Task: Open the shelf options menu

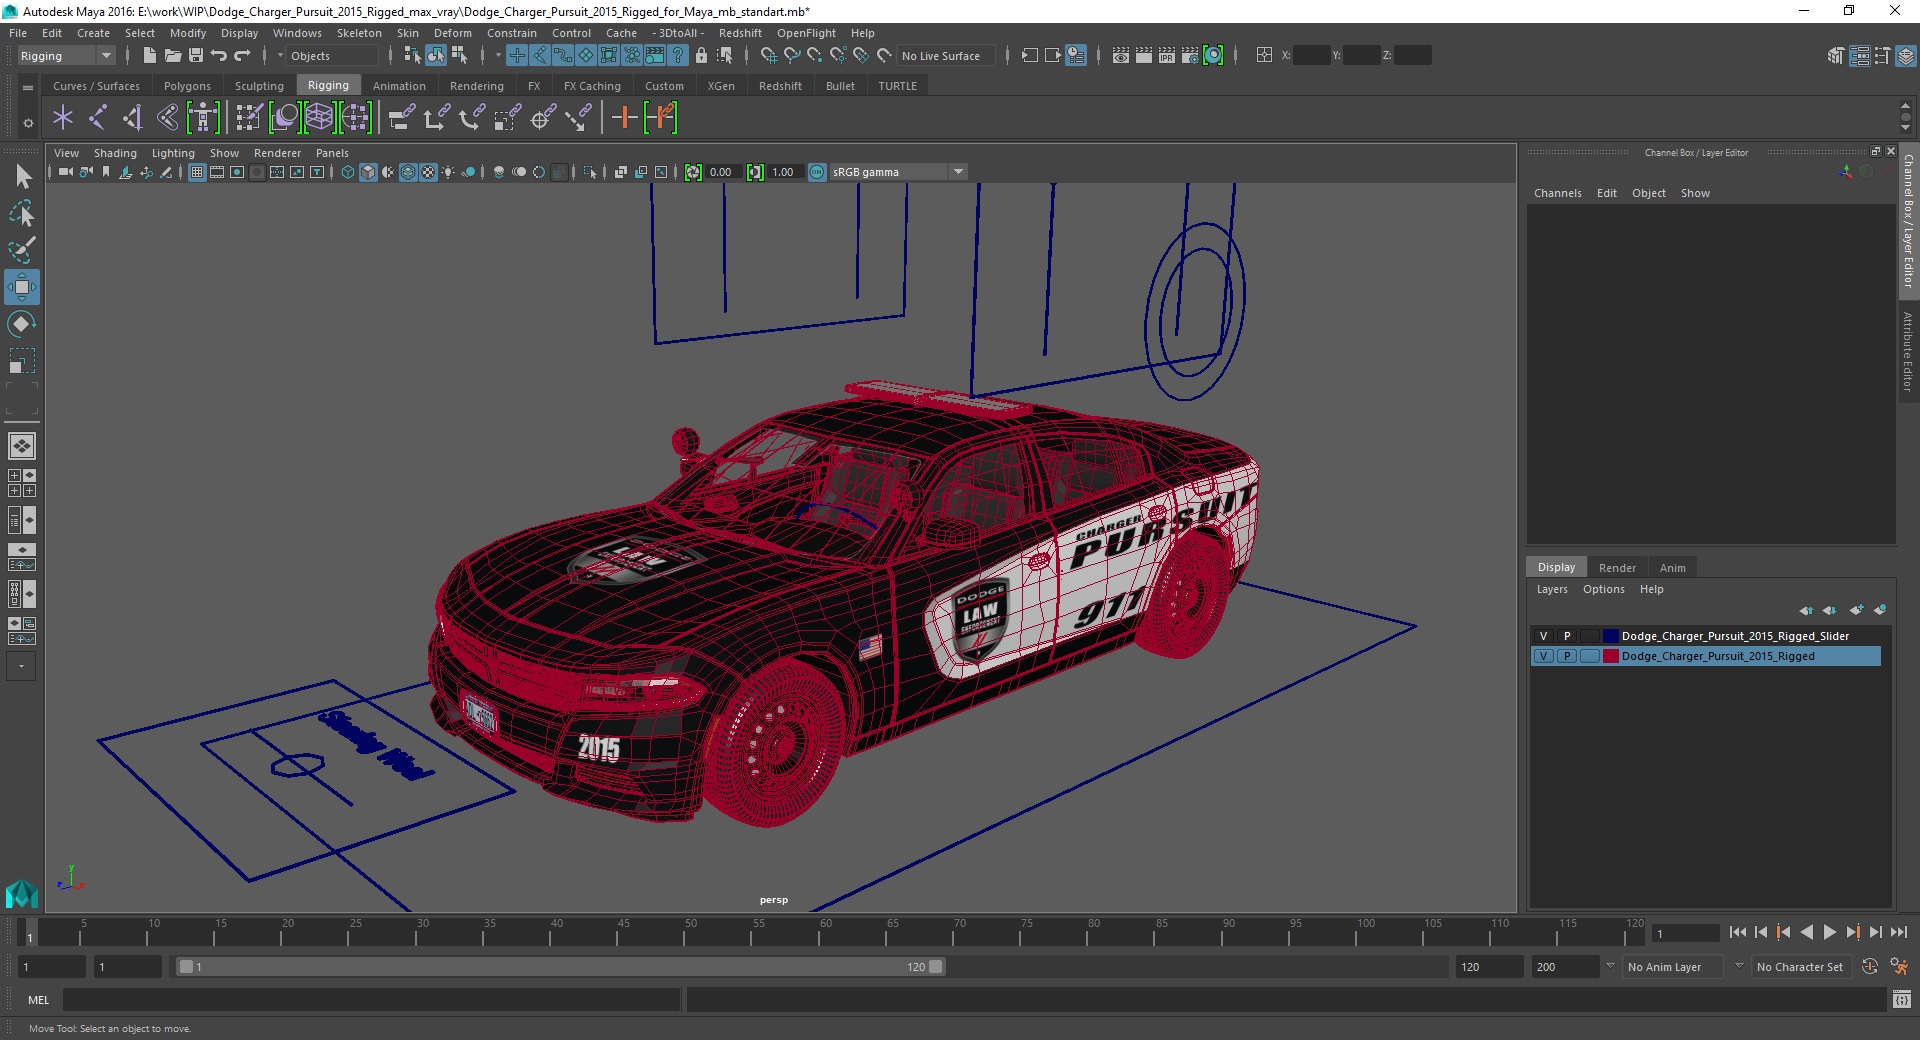Action: [28, 123]
